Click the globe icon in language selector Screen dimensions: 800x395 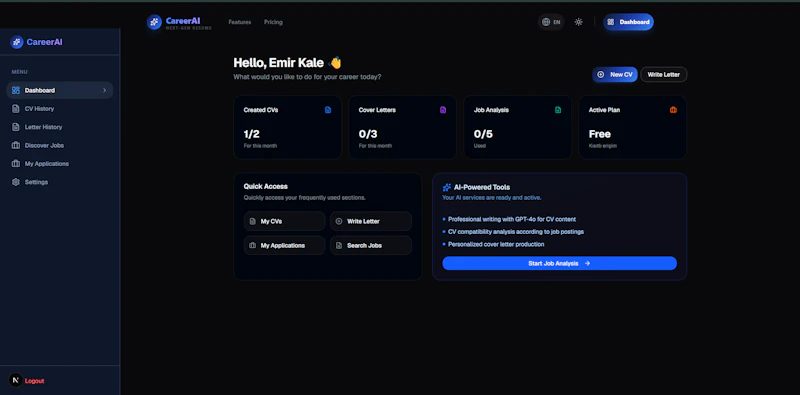(x=546, y=22)
